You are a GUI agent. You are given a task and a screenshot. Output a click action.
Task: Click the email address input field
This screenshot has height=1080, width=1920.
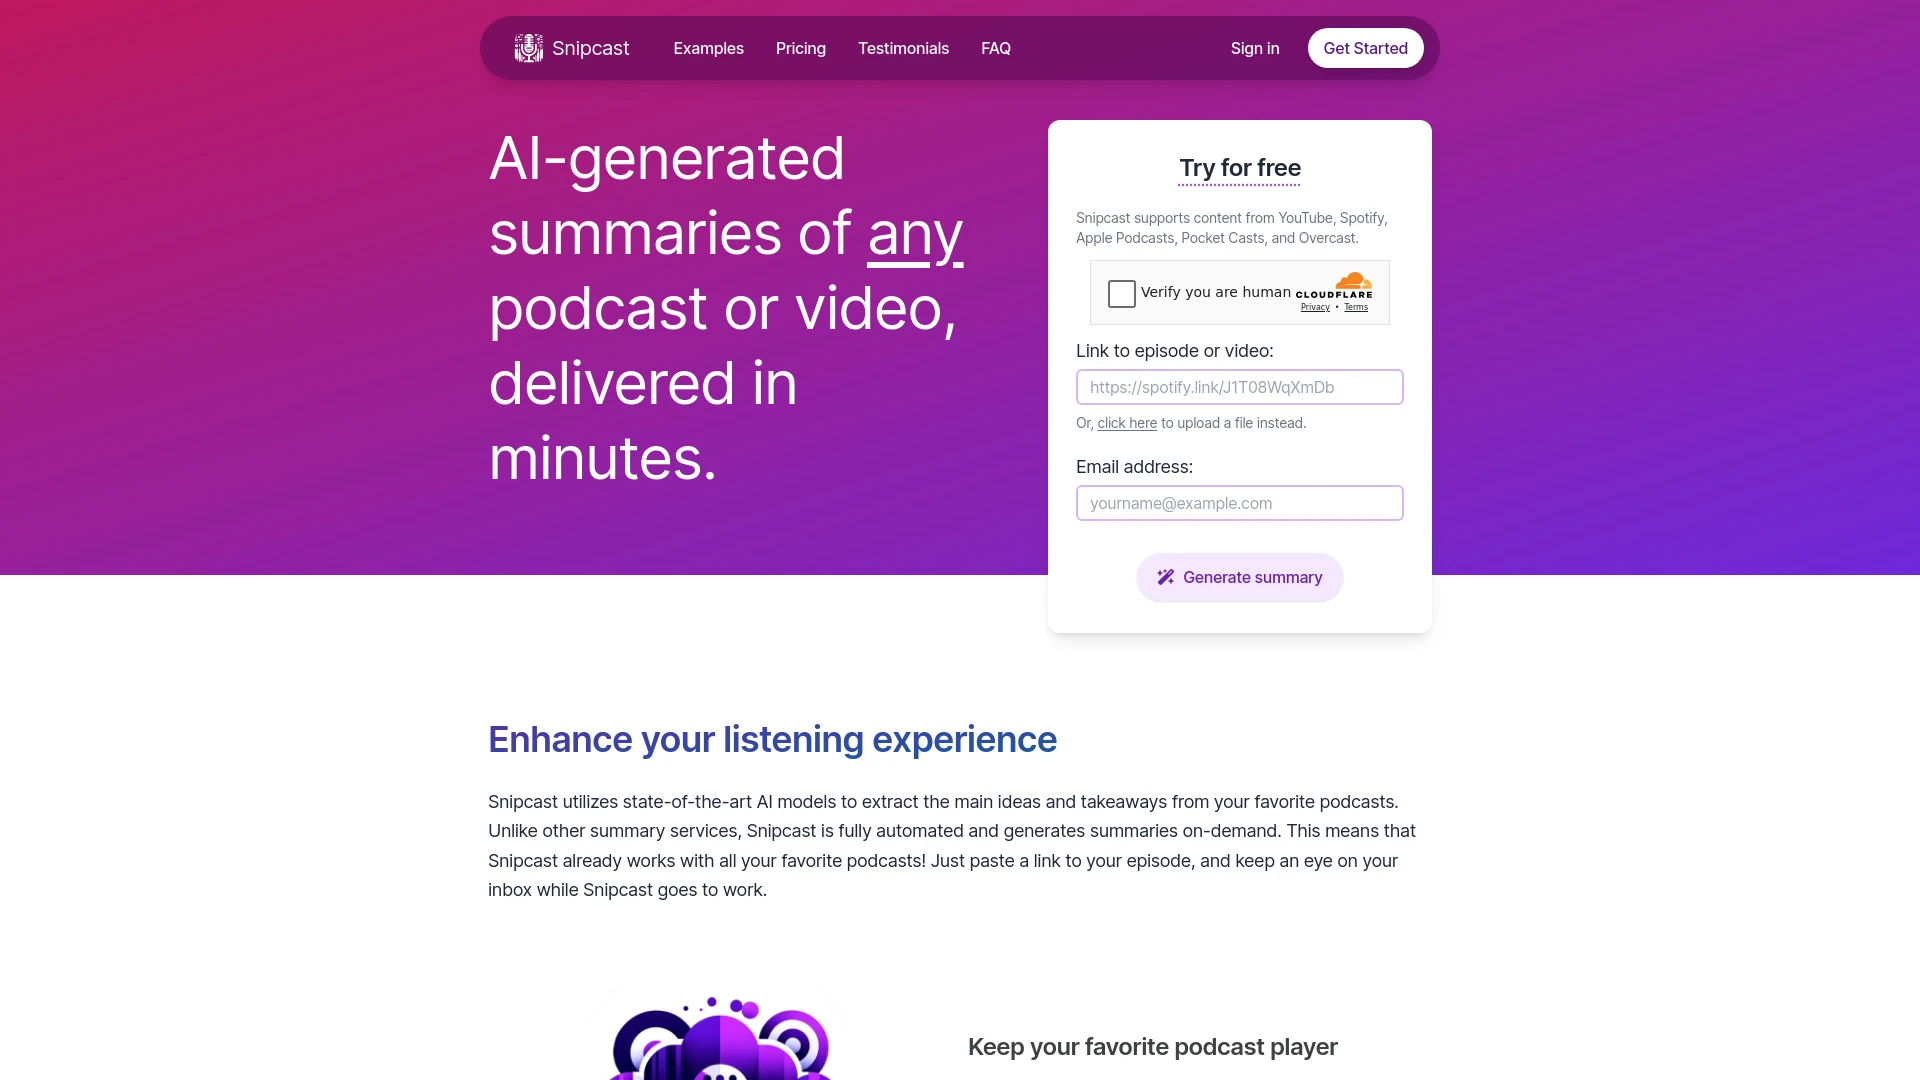point(1240,502)
